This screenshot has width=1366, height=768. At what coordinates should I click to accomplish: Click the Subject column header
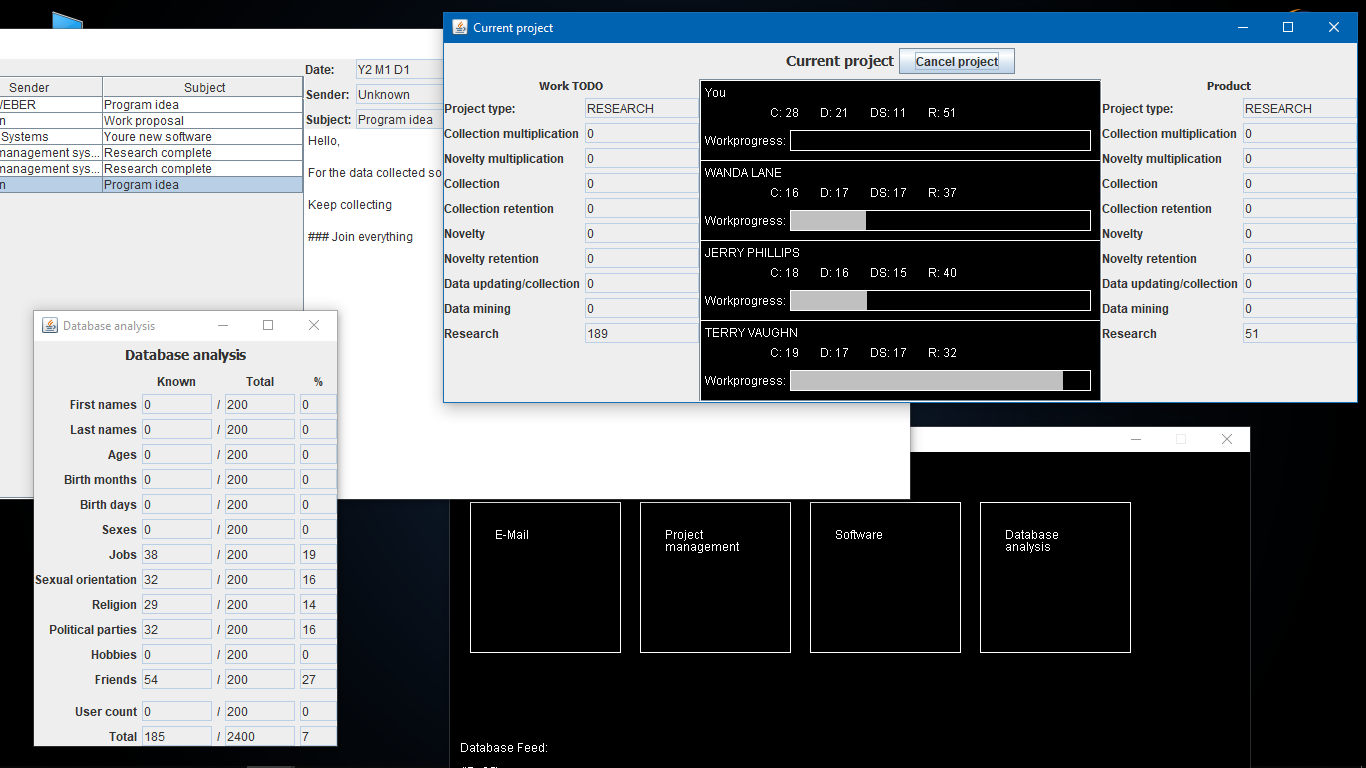click(204, 88)
